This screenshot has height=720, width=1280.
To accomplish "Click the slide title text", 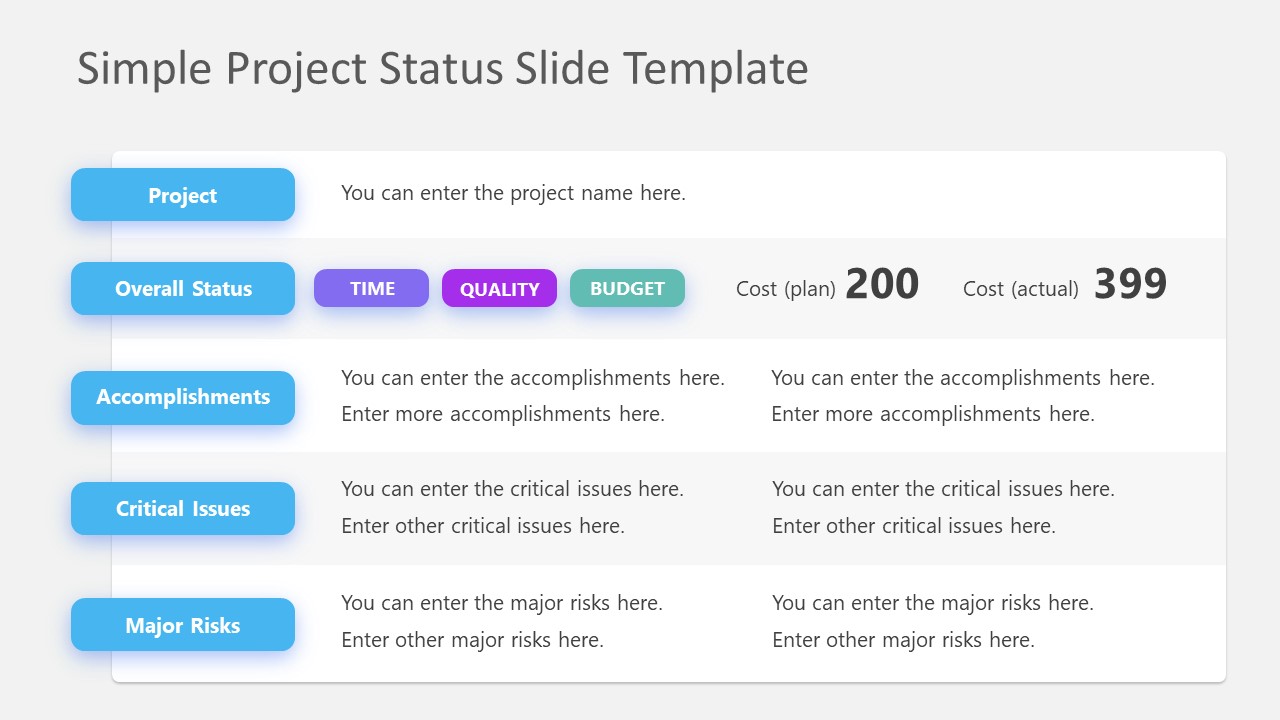I will click(x=443, y=68).
